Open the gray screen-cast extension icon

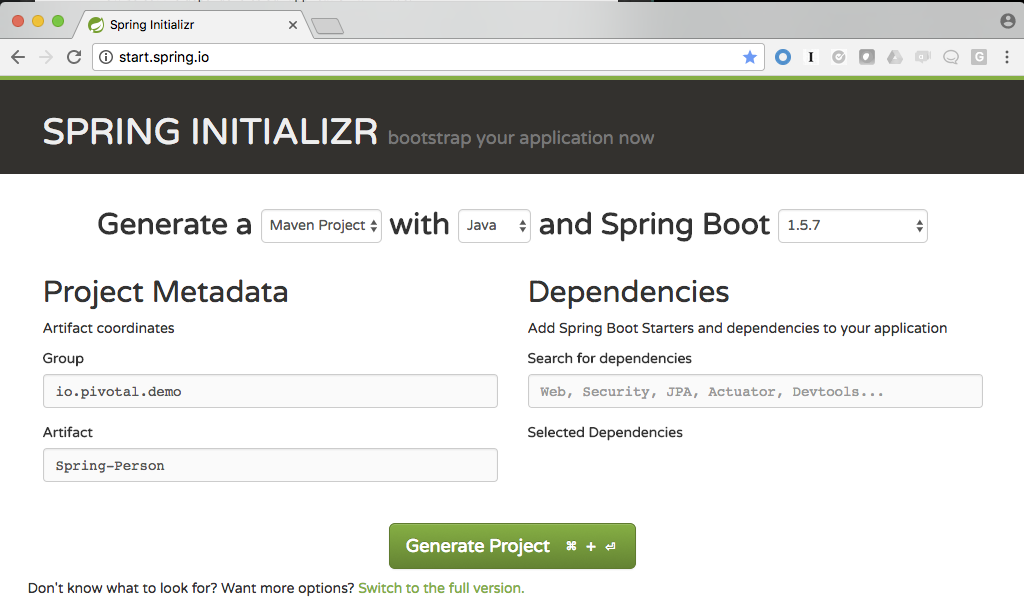coord(923,57)
